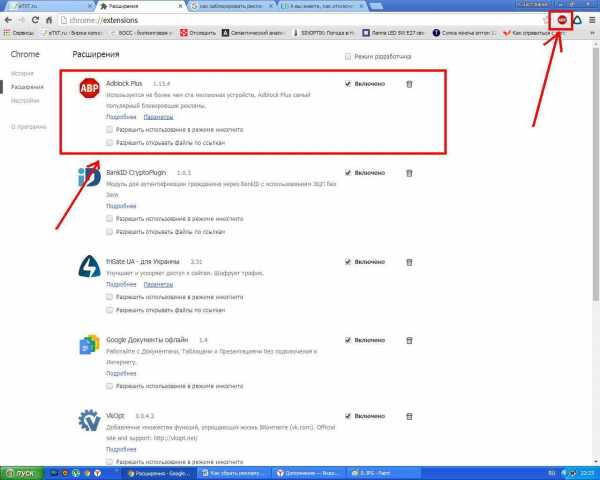Viewport: 600px width, 480px height.
Task: Click the extension icon beside Adblock Plus
Action: [x=577, y=20]
